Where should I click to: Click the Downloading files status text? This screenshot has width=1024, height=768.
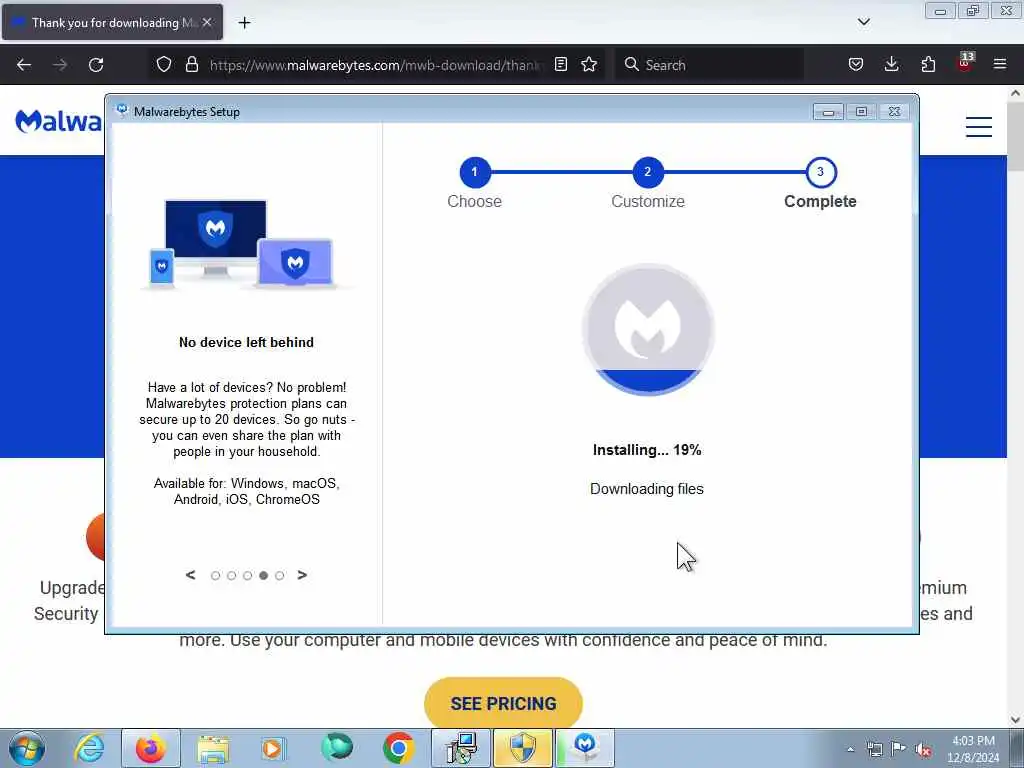(647, 489)
